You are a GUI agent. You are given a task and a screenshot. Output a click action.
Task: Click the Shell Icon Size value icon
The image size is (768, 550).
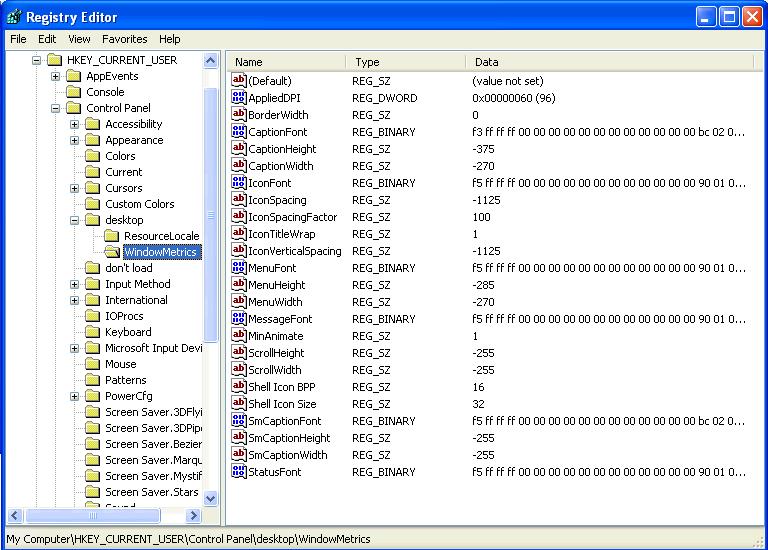coord(239,403)
